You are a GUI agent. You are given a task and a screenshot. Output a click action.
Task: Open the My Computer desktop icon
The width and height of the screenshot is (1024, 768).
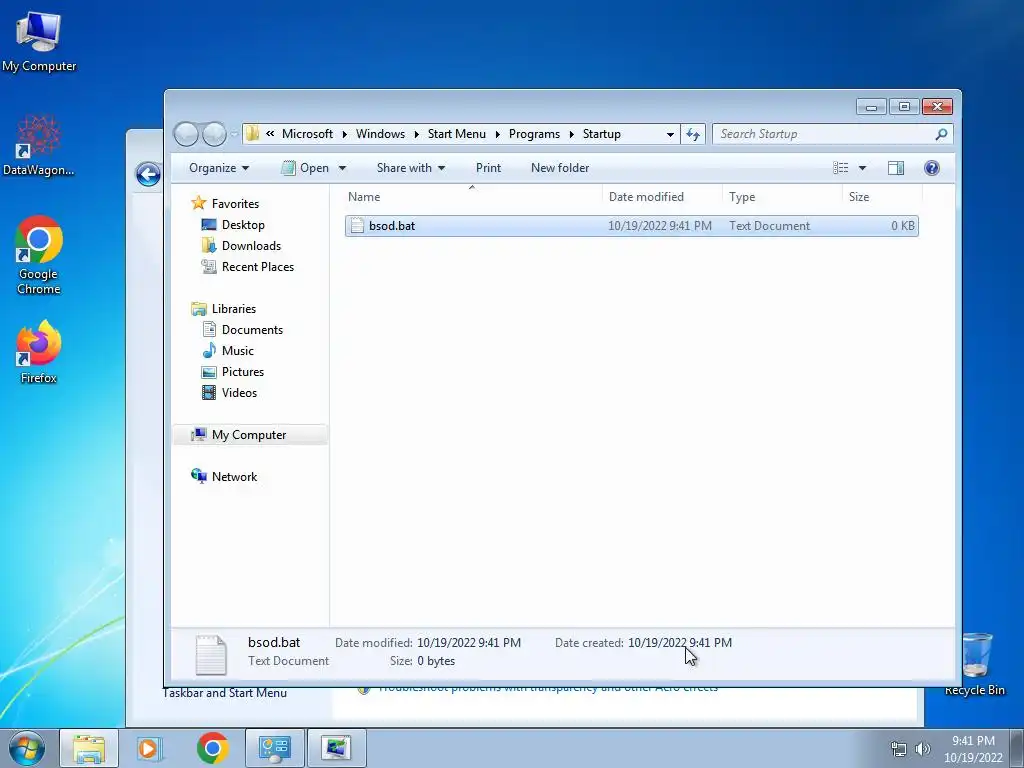point(39,41)
